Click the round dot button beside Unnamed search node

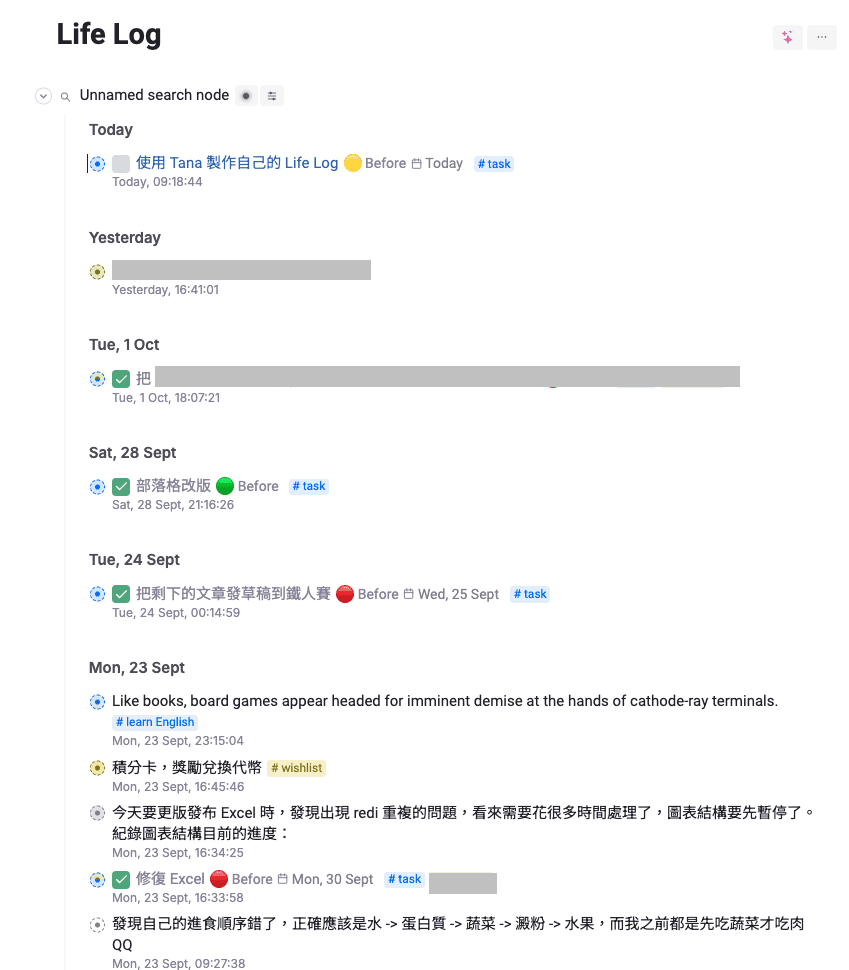(246, 96)
